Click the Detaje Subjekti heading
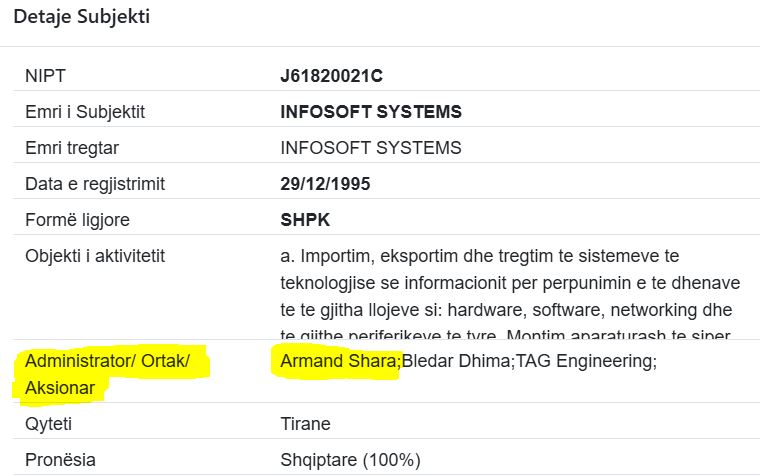Viewport: 760px width, 476px height. point(82,17)
